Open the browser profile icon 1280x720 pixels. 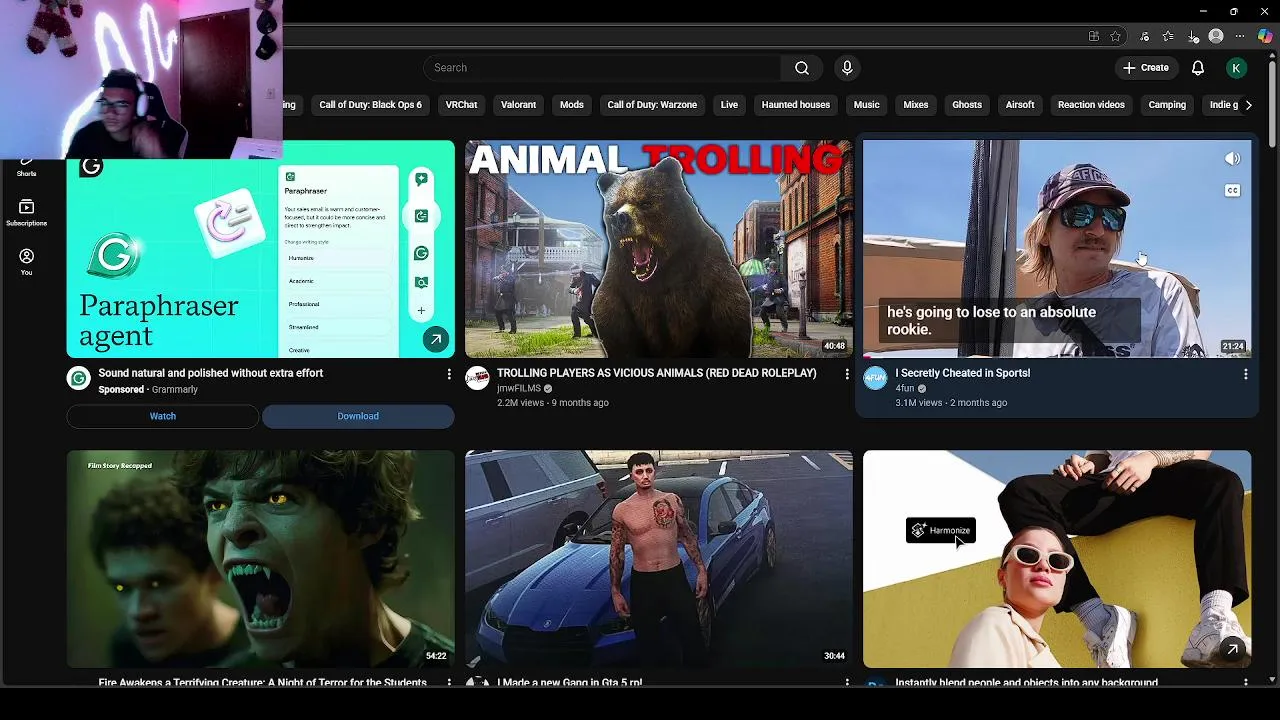pos(1216,36)
